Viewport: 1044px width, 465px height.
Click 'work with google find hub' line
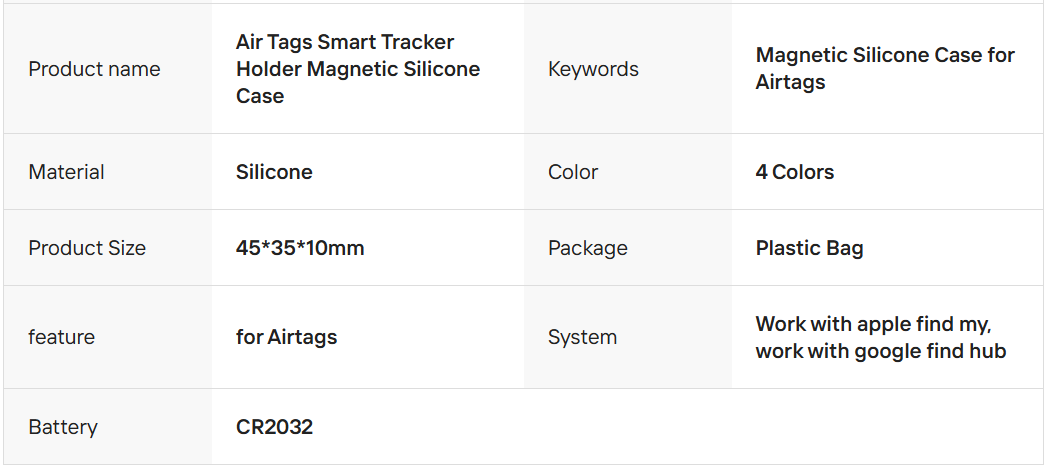[x=880, y=351]
